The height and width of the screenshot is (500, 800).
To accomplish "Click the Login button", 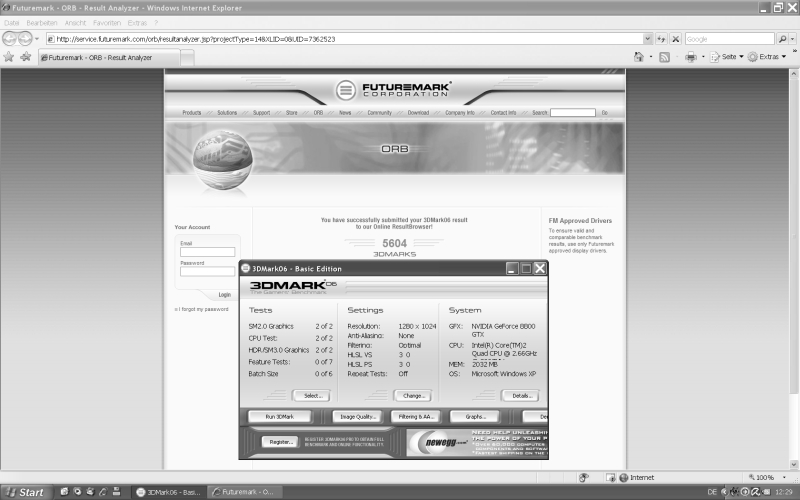I will point(224,294).
